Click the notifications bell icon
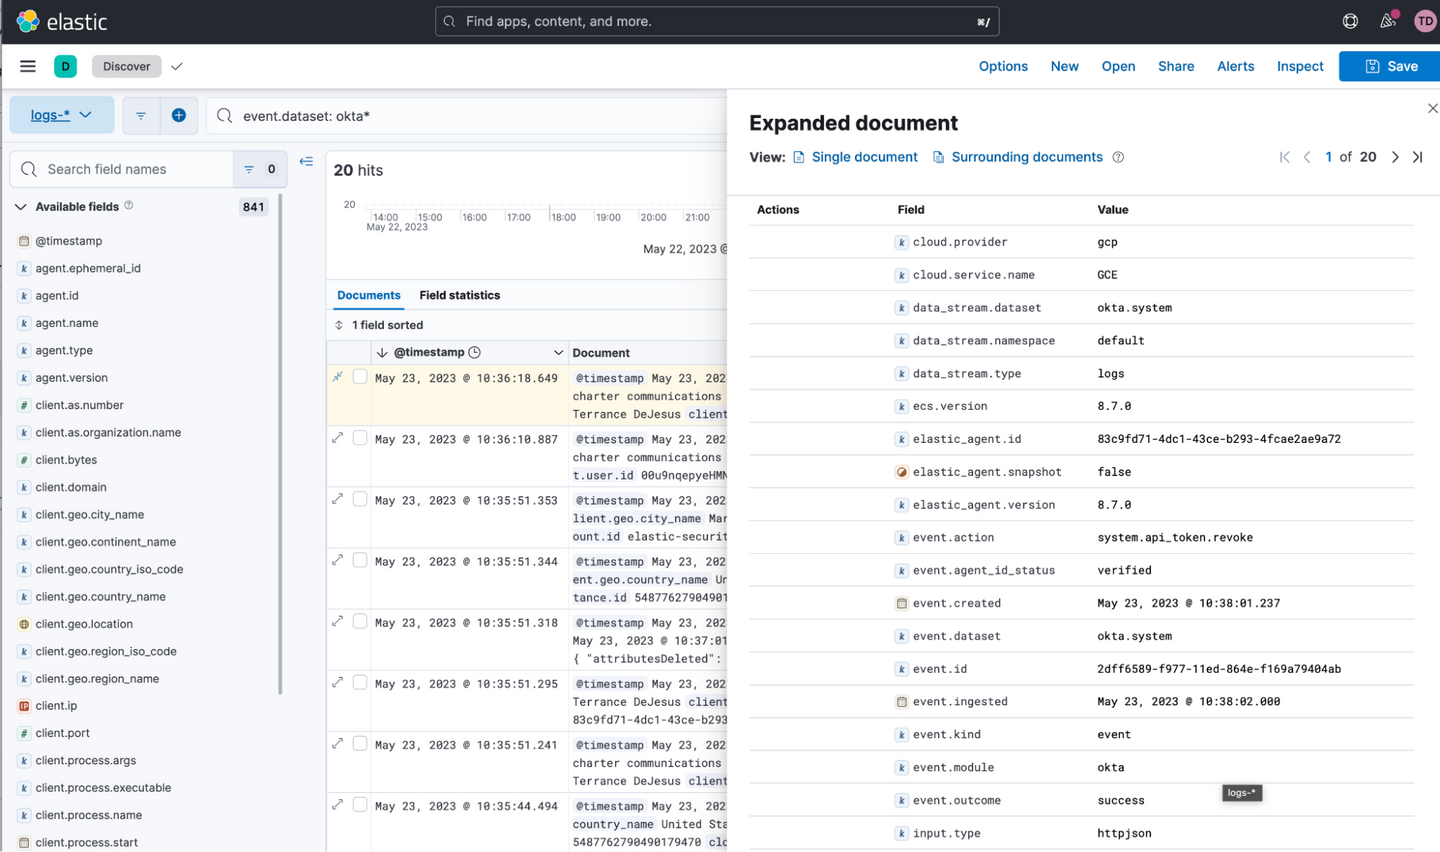The height and width of the screenshot is (852, 1440). point(1387,20)
